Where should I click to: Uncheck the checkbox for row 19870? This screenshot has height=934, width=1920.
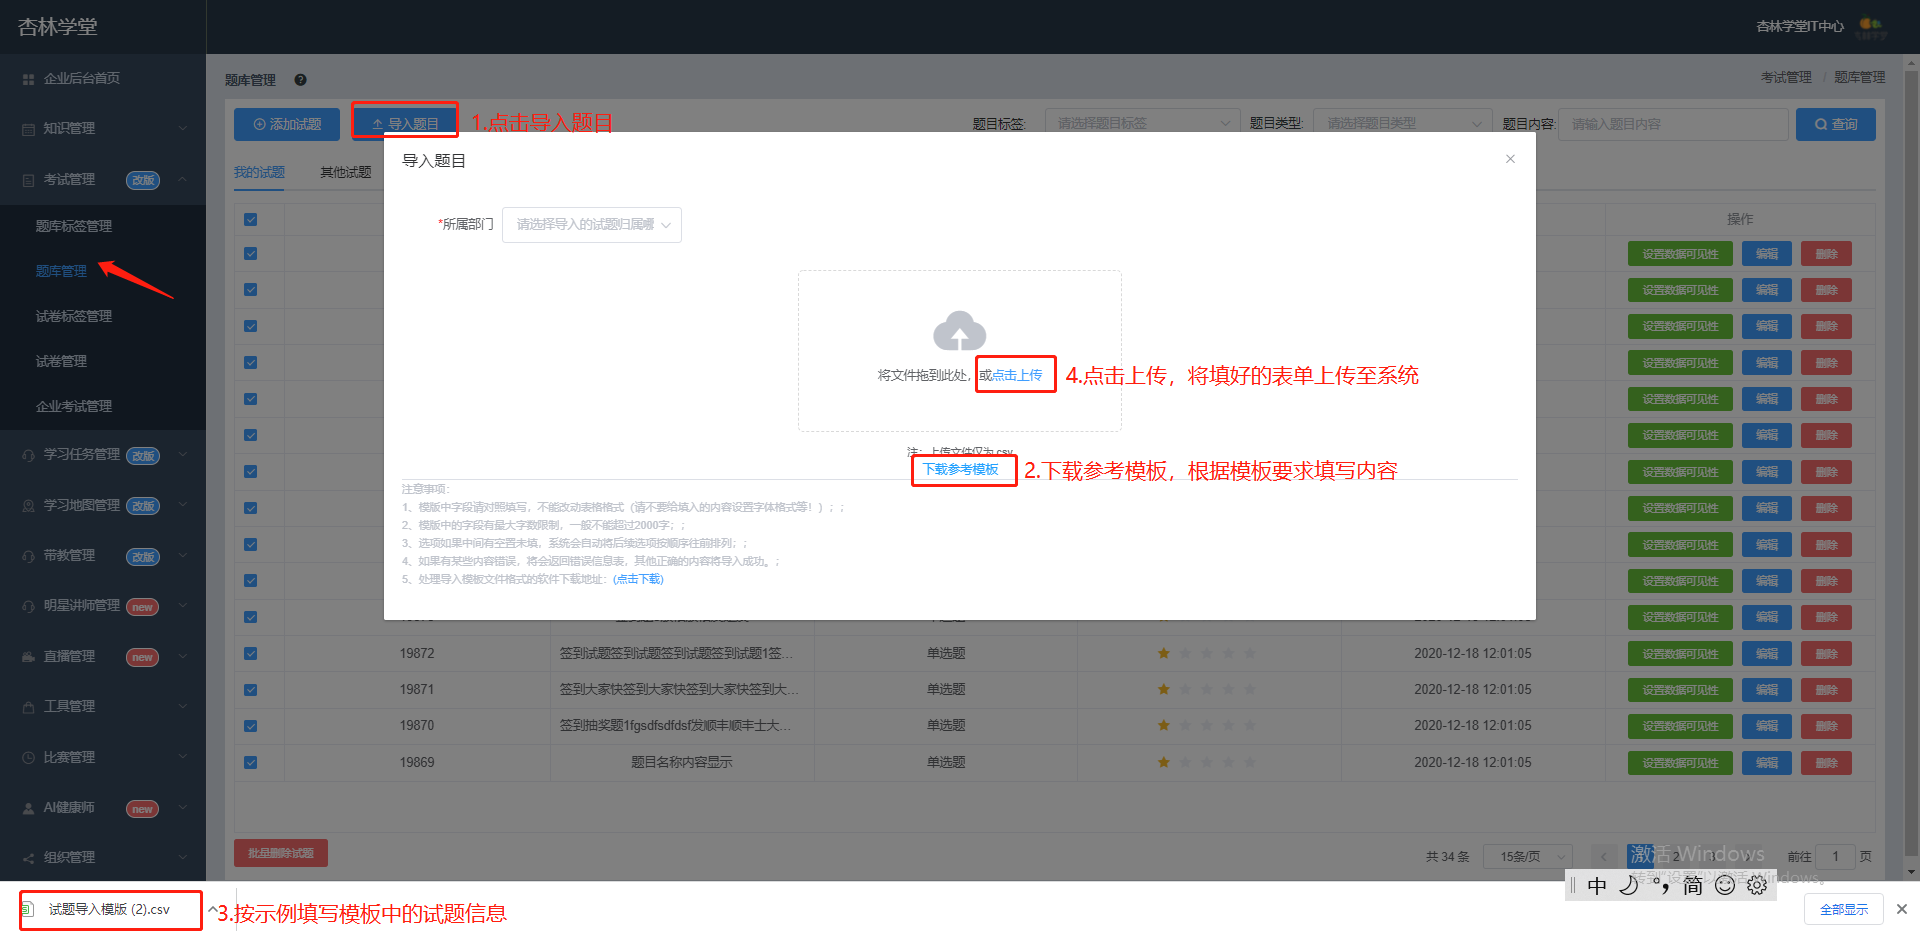point(251,726)
